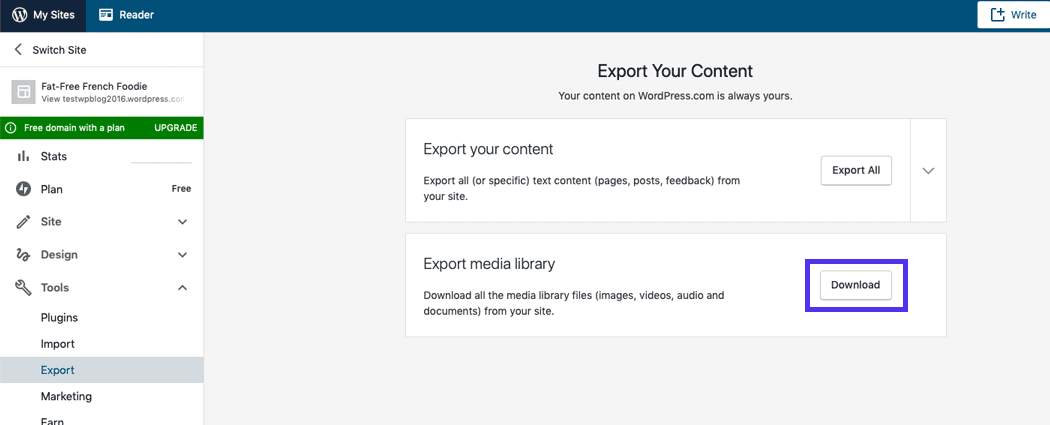1050x425 pixels.
Task: Click Download for media library
Action: pos(855,285)
